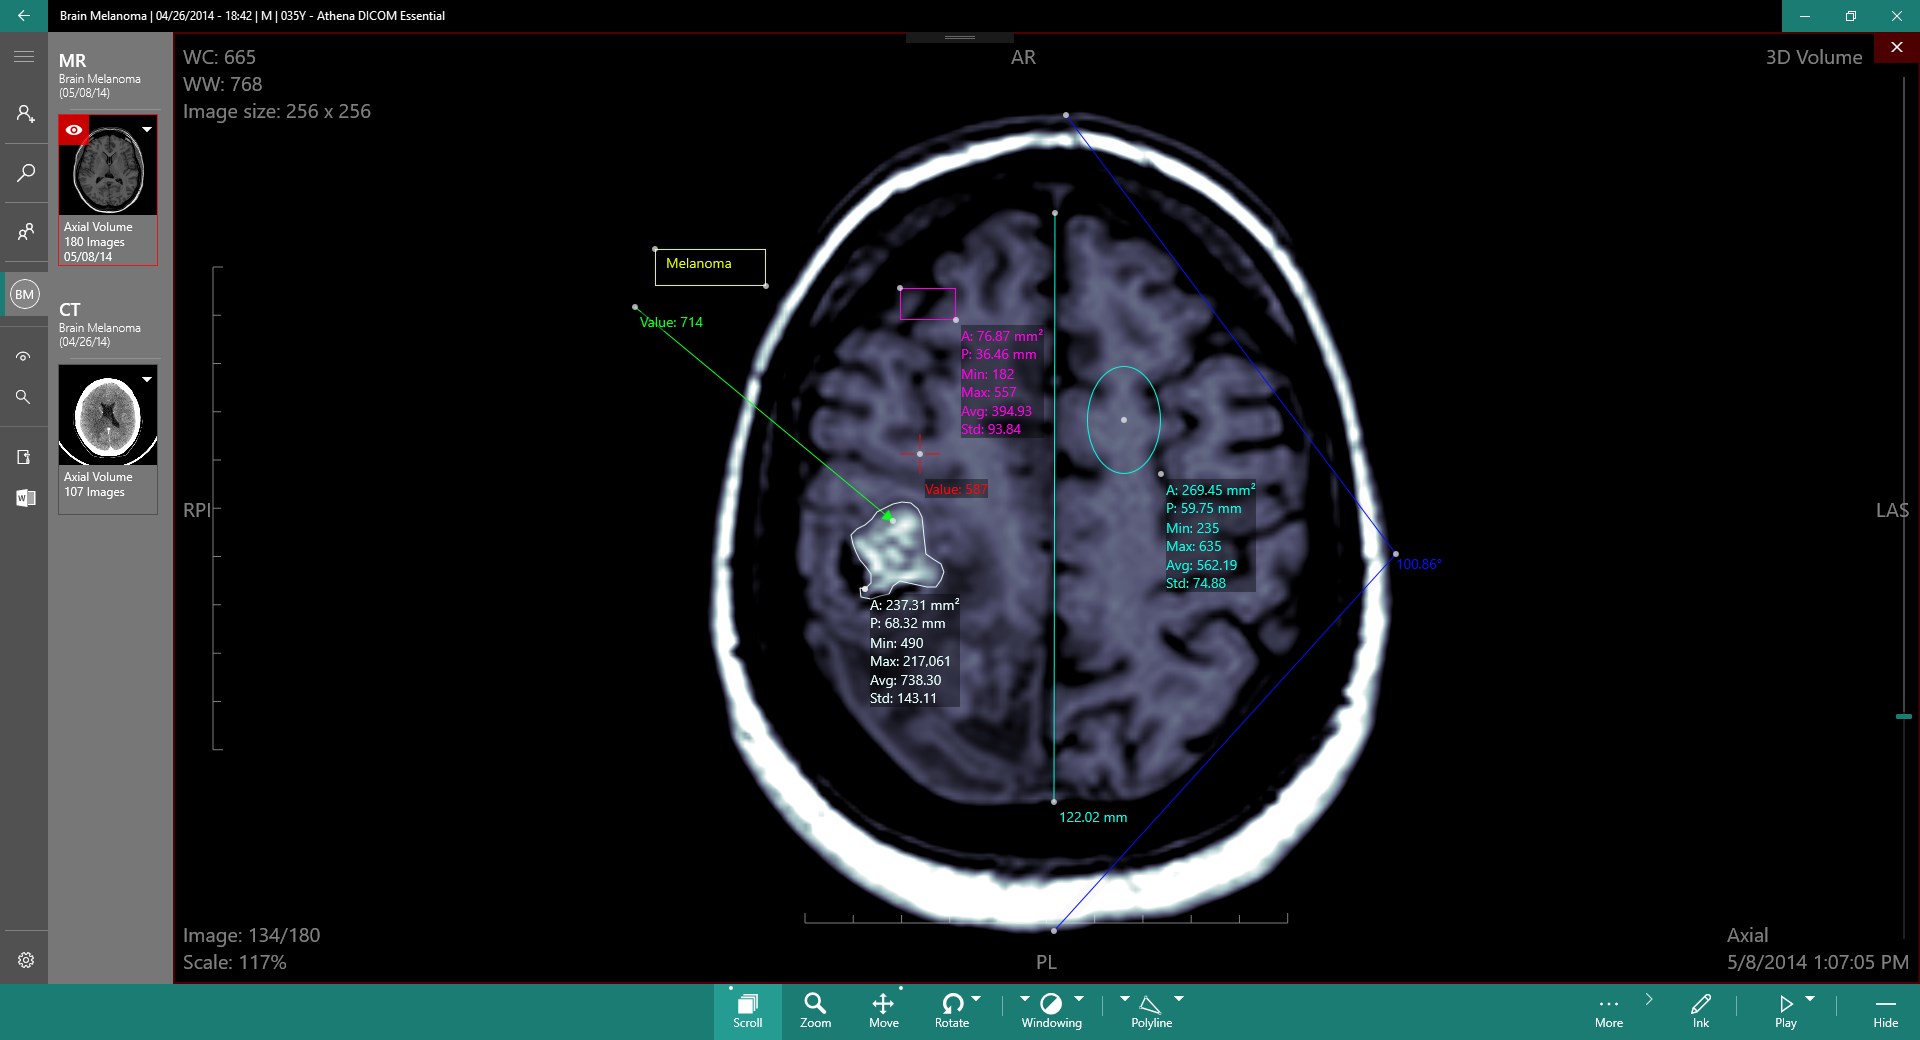Screen dimensions: 1920x1040
Task: Select the Rotate tool
Action: tap(951, 1010)
